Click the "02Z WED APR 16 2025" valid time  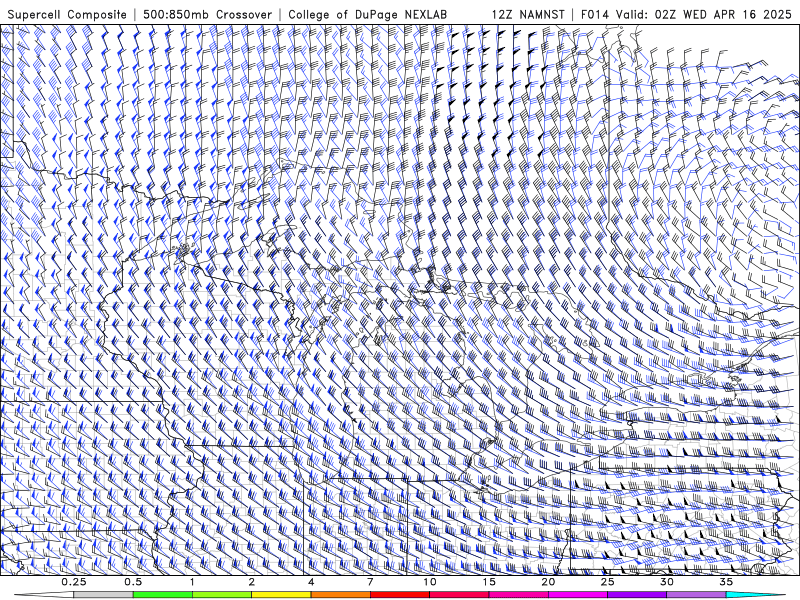pyautogui.click(x=723, y=14)
